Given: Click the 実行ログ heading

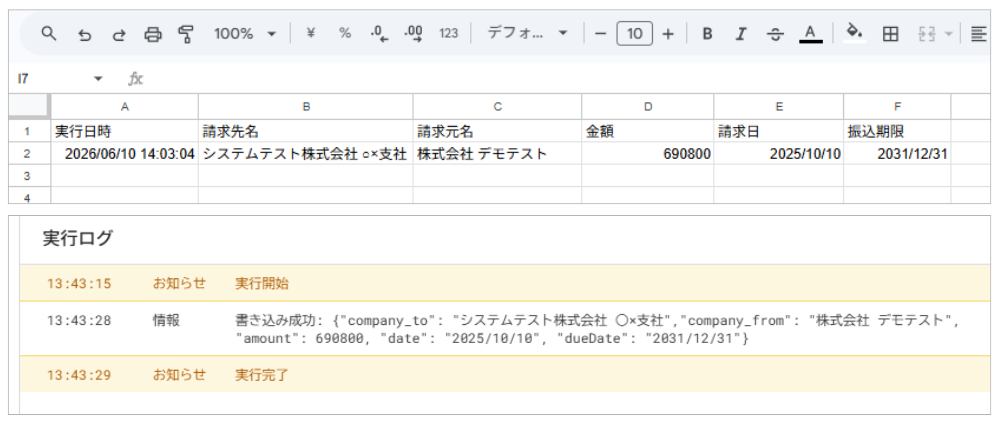Looking at the screenshot, I should (77, 239).
